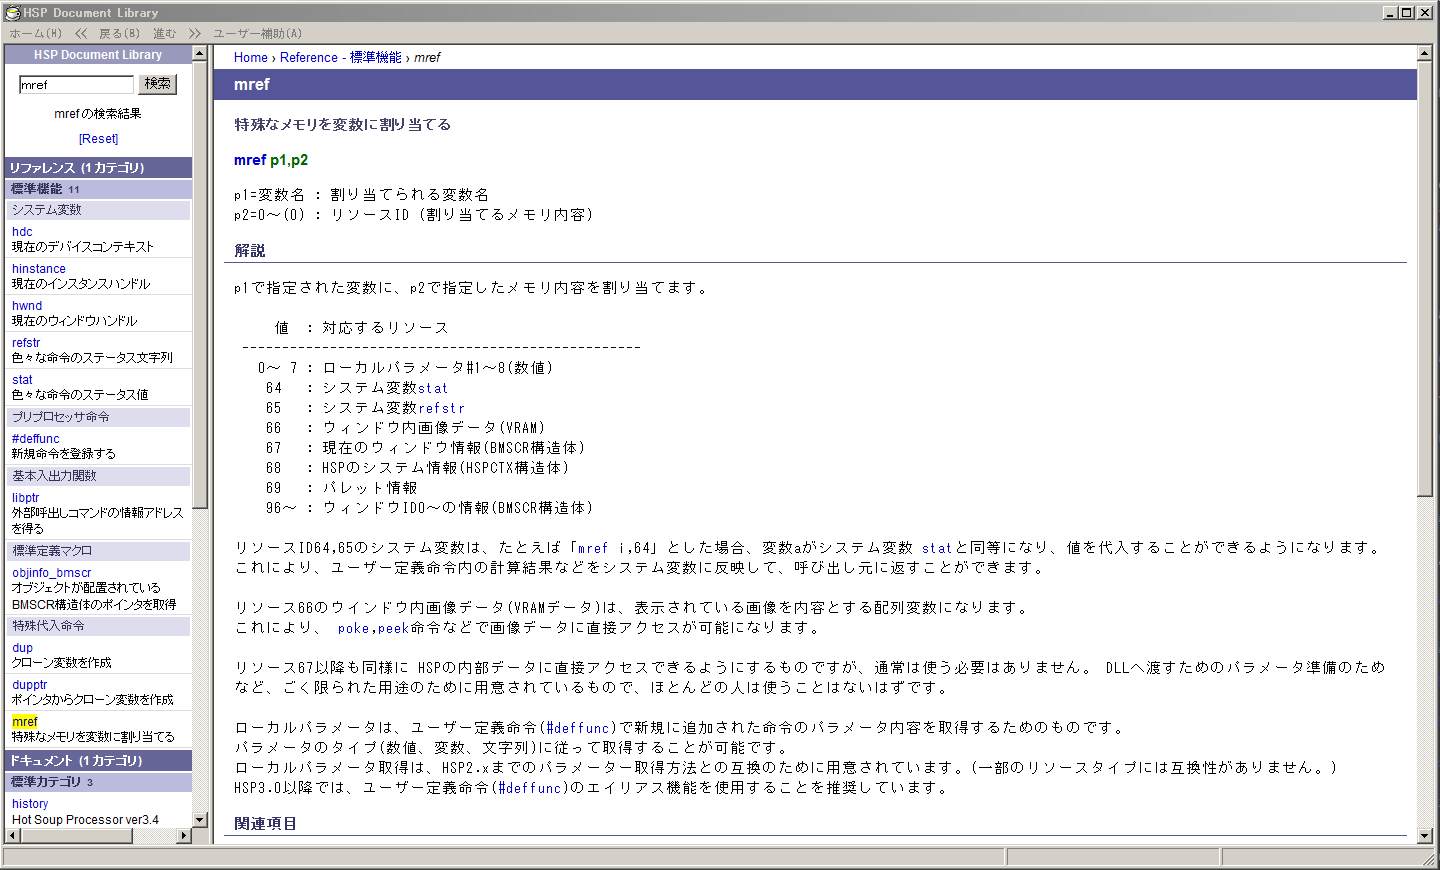Open the ユーザー補助(A) menu

(258, 34)
